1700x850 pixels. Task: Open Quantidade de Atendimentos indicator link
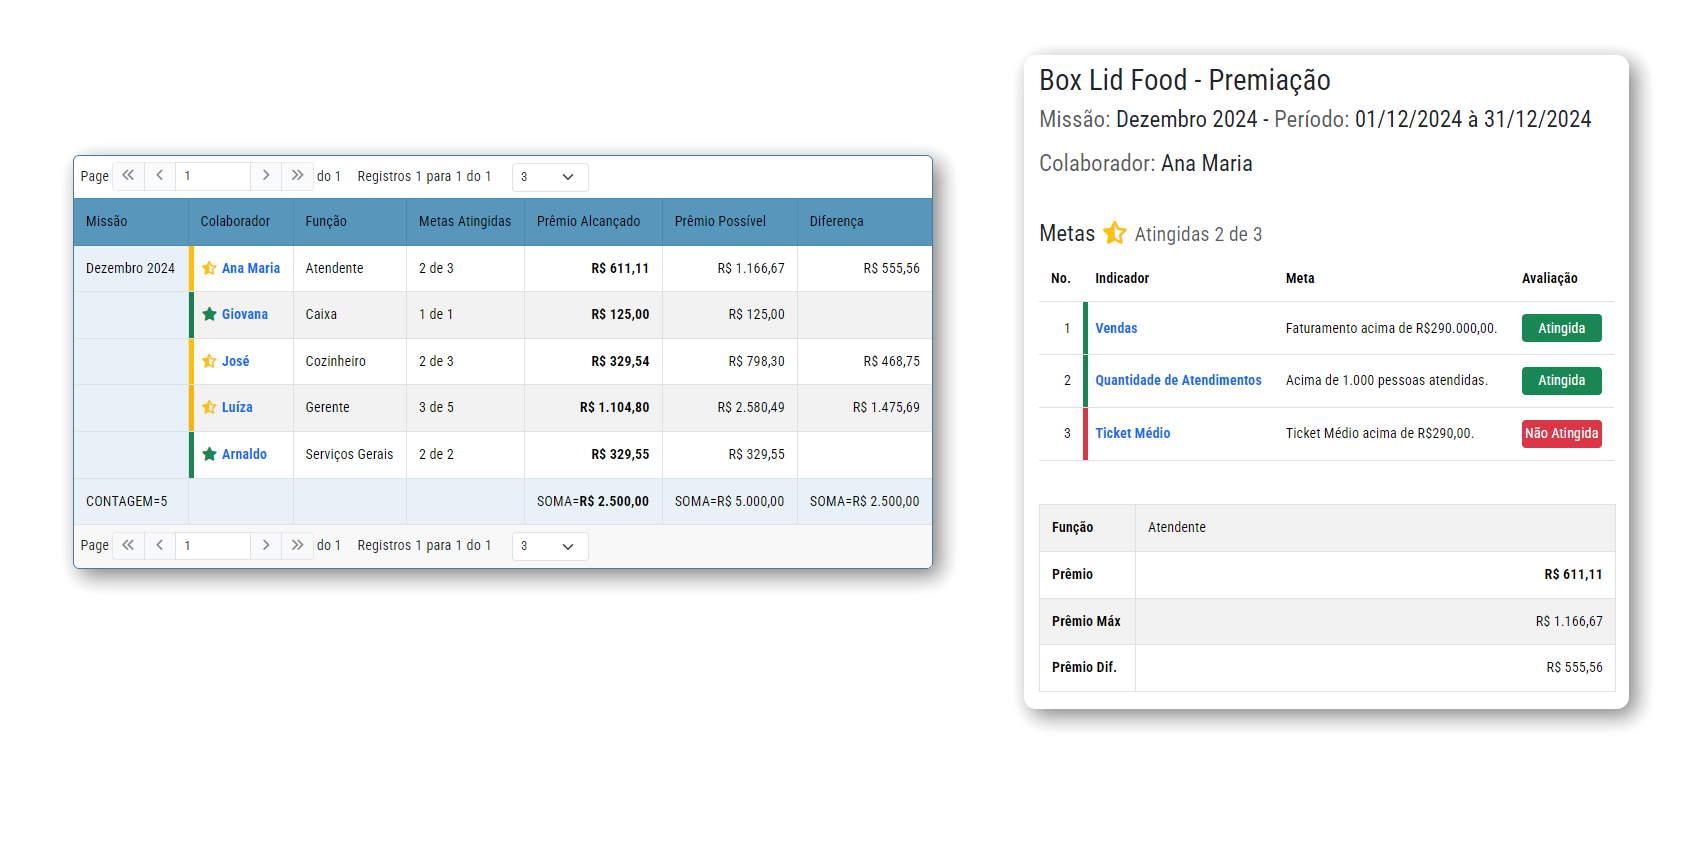pos(1178,380)
